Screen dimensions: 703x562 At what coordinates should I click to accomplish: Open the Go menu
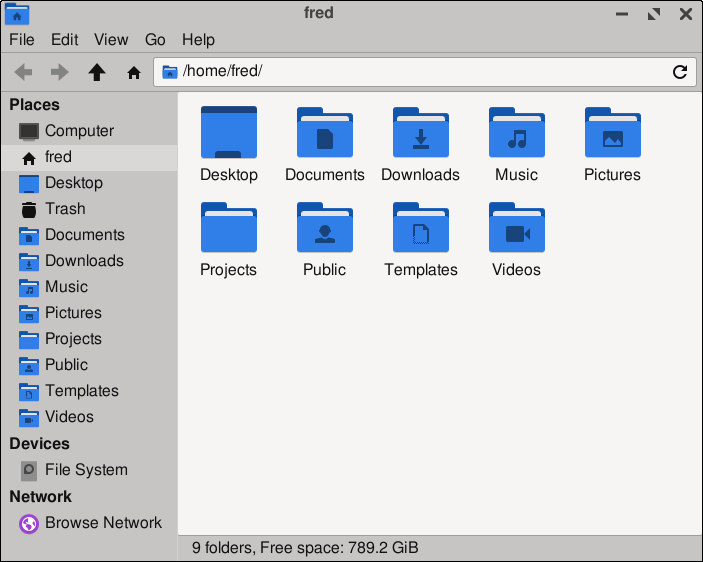(x=155, y=39)
